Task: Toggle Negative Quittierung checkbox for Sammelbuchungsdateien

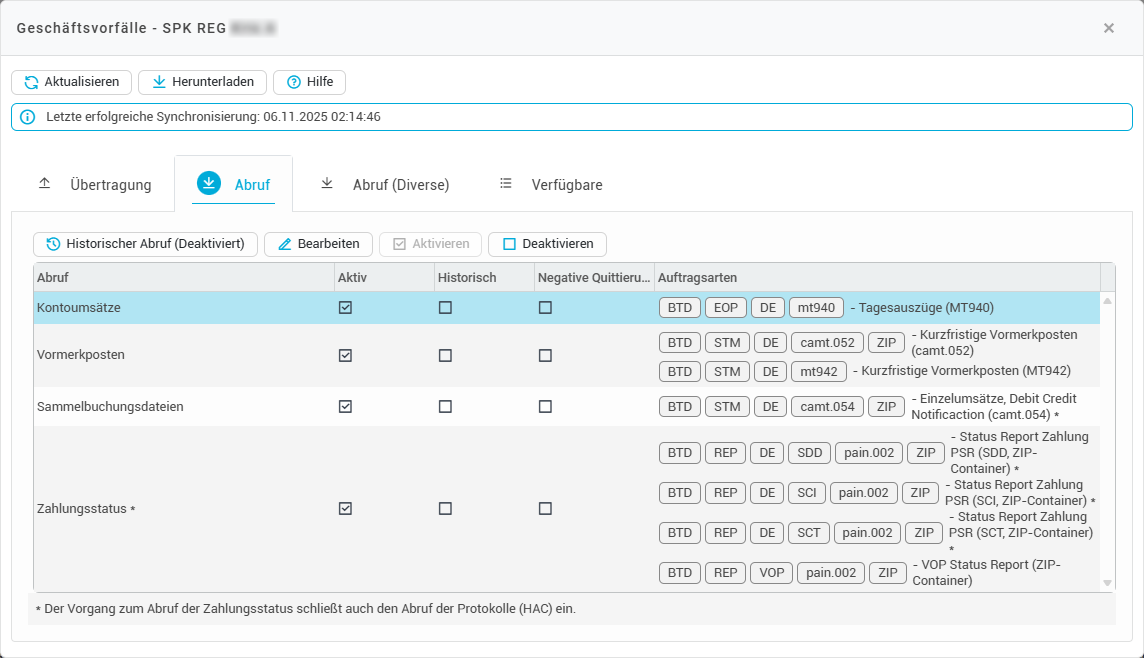Action: (x=545, y=407)
